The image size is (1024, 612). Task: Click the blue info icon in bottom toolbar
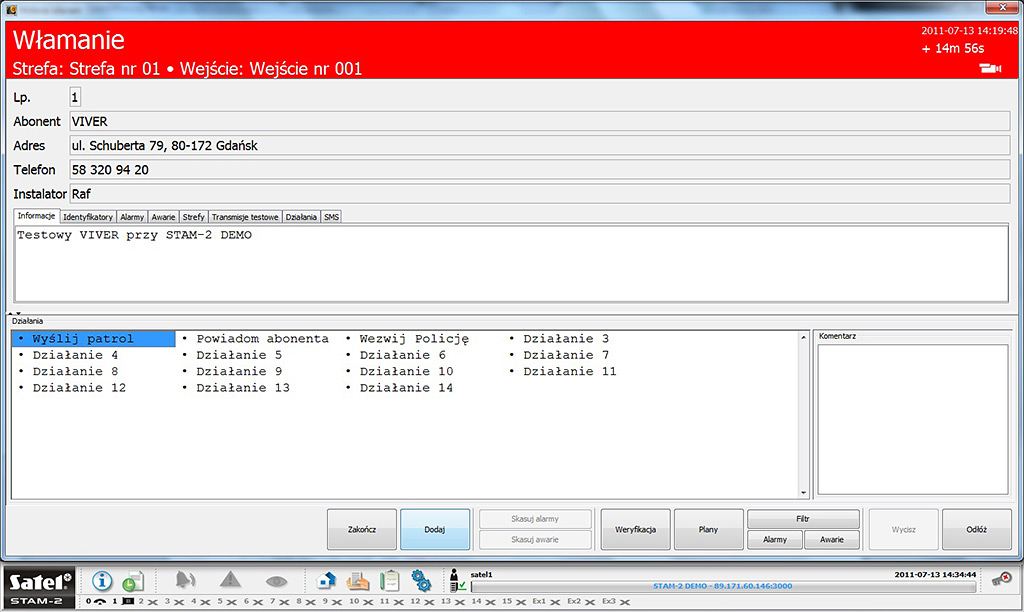[102, 580]
